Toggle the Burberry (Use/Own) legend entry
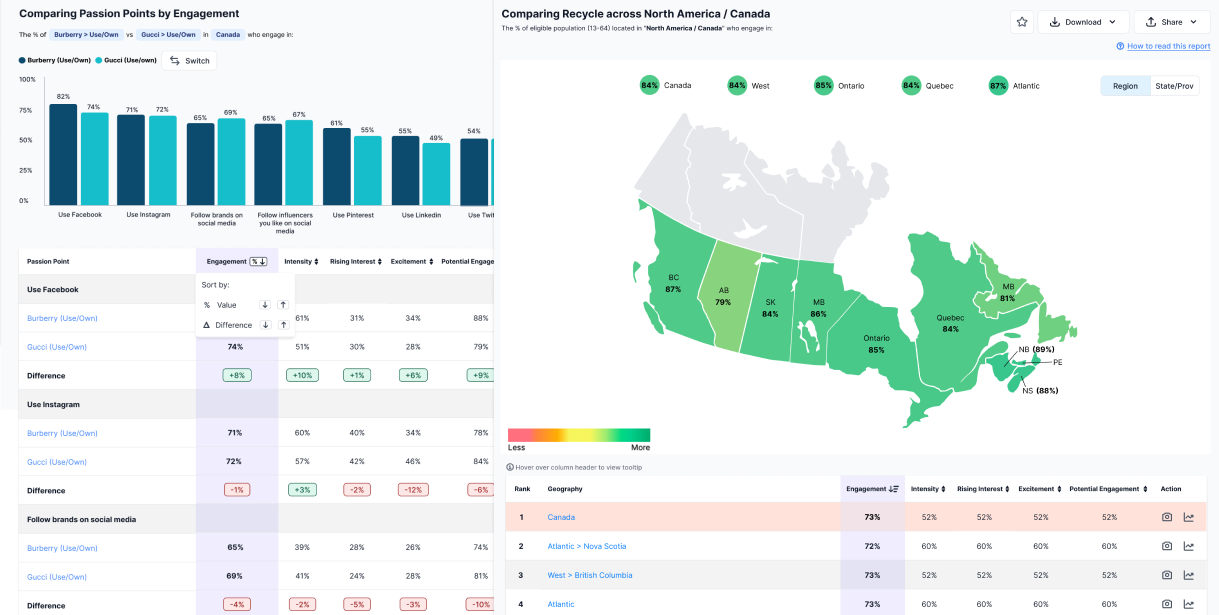The width and height of the screenshot is (1219, 615). tap(54, 60)
